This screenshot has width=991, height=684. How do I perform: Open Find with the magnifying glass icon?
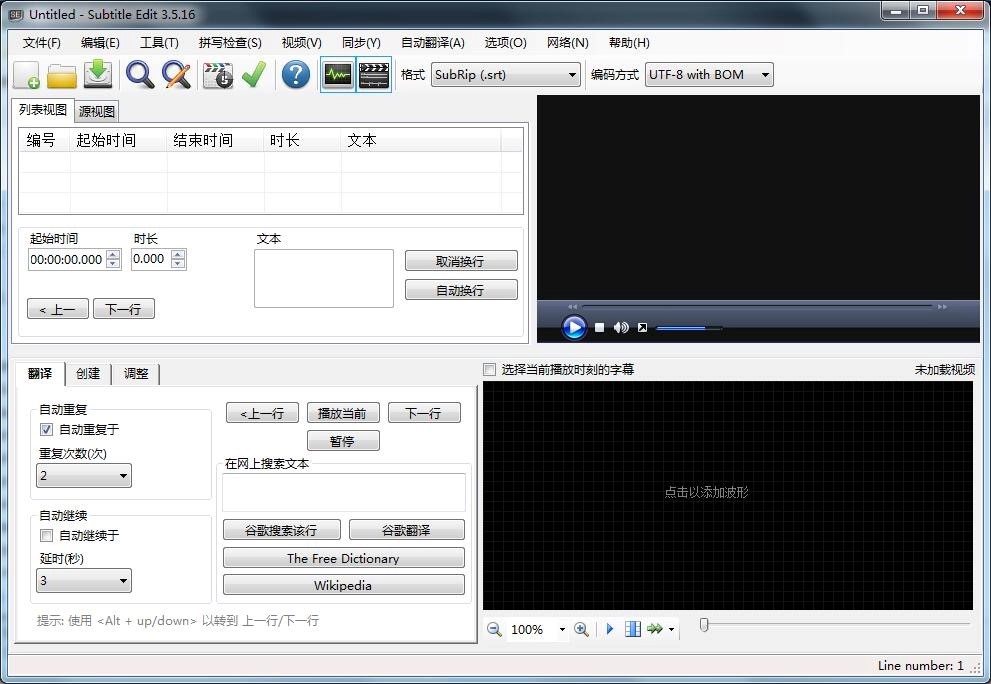click(x=140, y=74)
